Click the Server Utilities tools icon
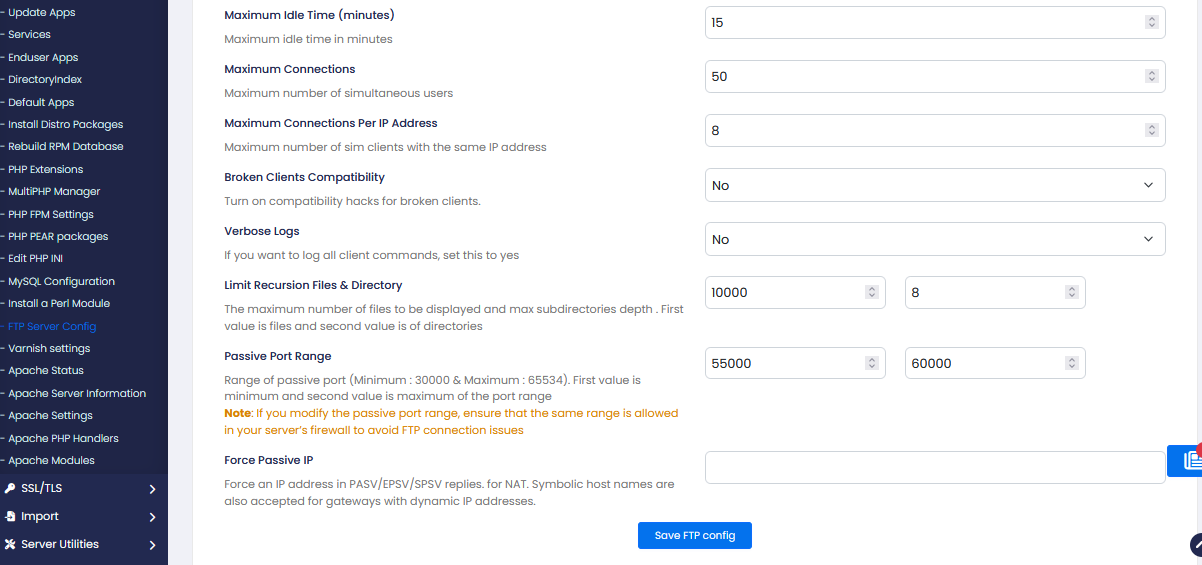The height and width of the screenshot is (565, 1202). pos(10,545)
